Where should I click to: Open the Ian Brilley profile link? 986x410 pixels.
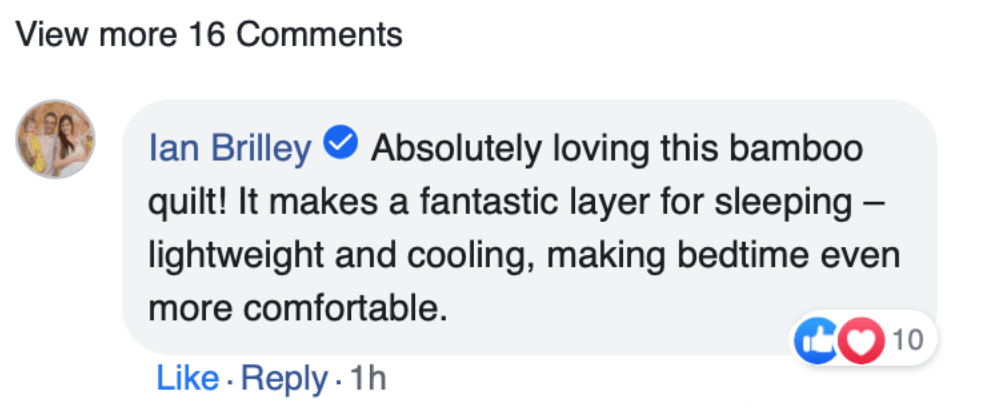230,148
